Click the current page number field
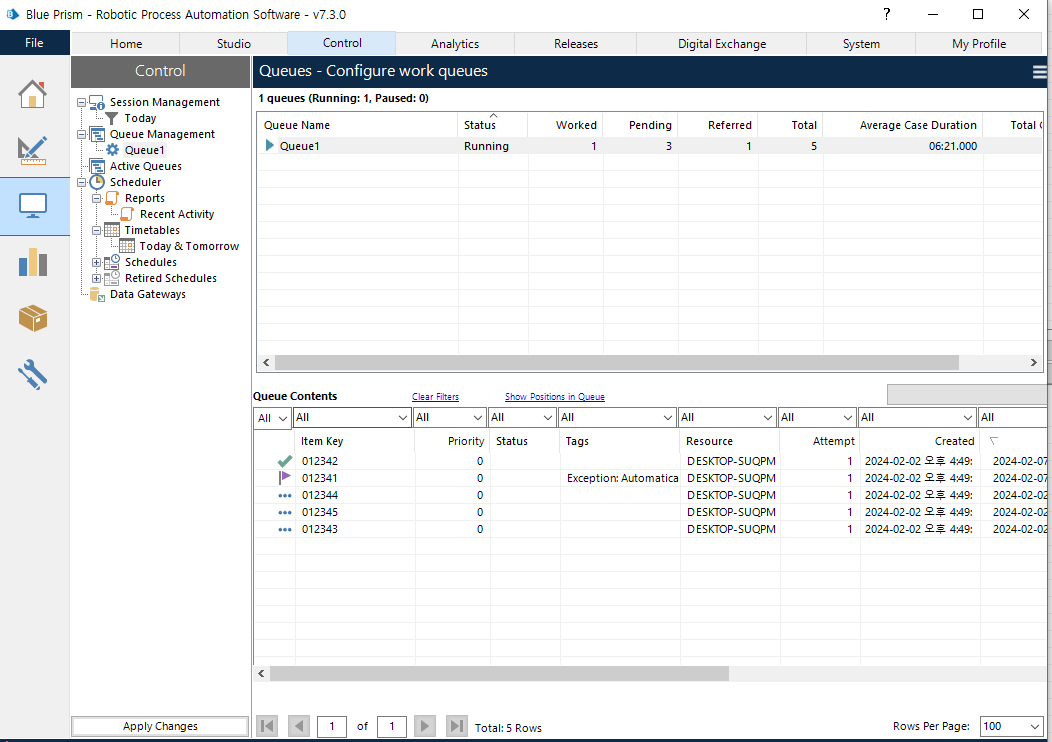 pyautogui.click(x=331, y=726)
